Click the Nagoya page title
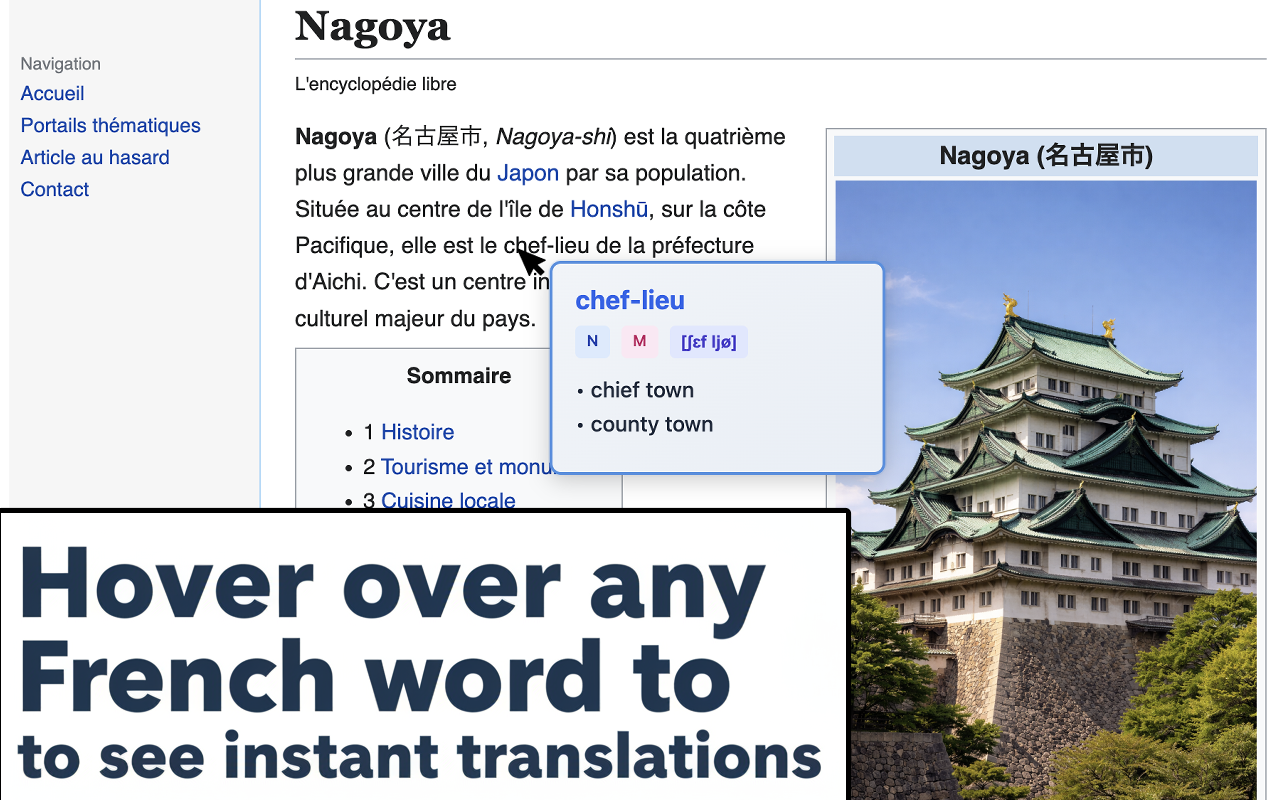This screenshot has height=800, width=1280. 373,28
